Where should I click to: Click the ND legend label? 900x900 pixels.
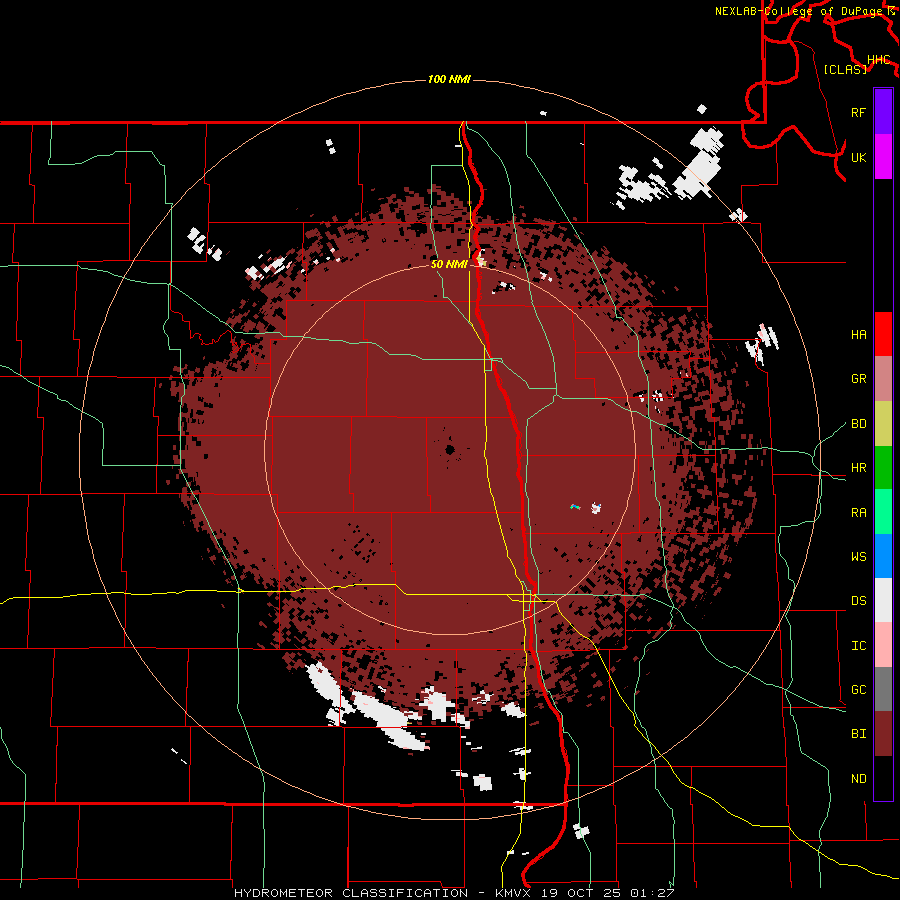tap(858, 779)
